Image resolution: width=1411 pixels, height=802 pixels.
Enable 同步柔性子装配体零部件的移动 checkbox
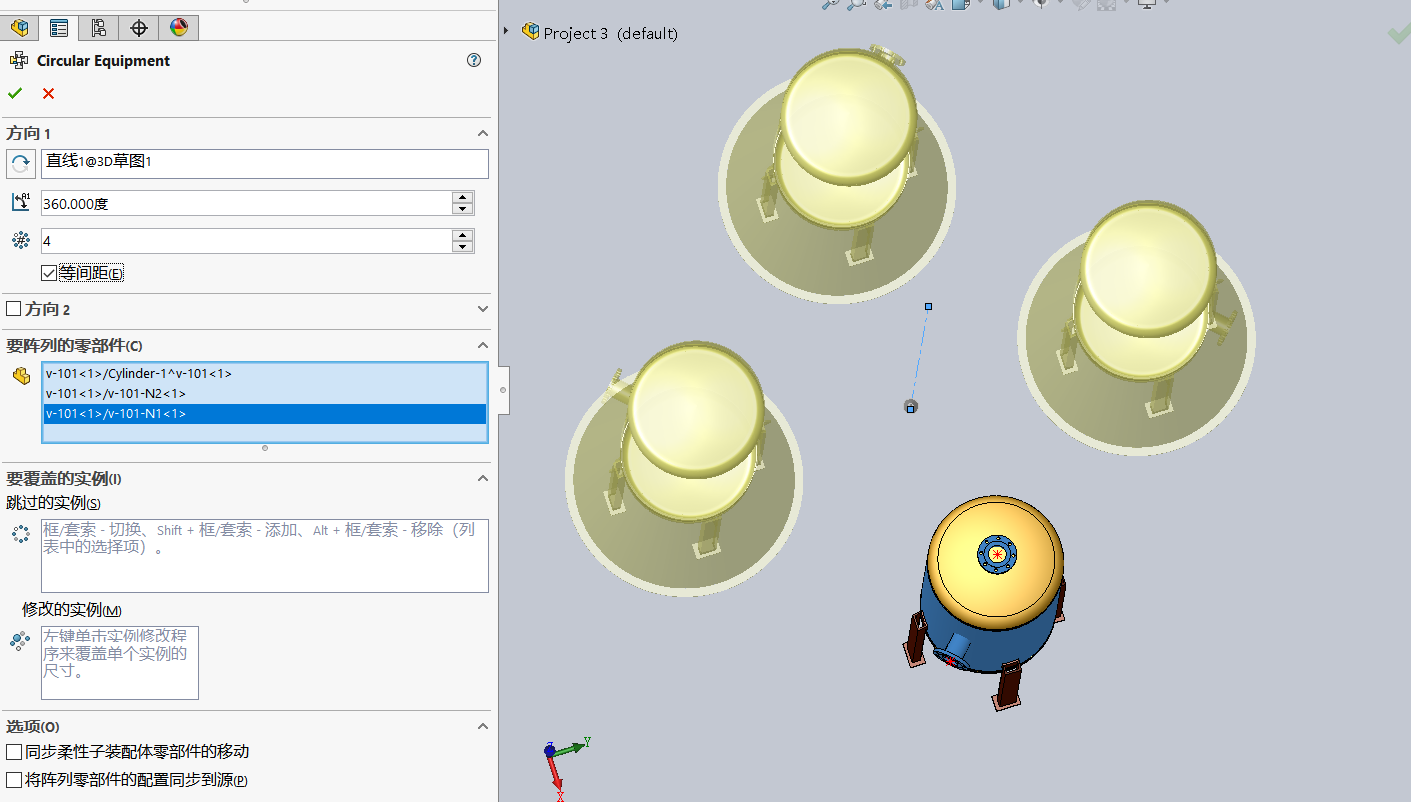[14, 751]
